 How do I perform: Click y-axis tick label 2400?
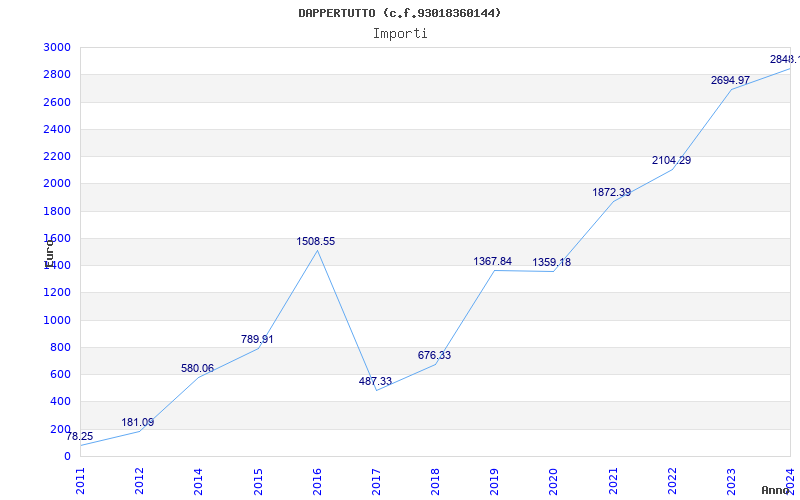tap(57, 129)
